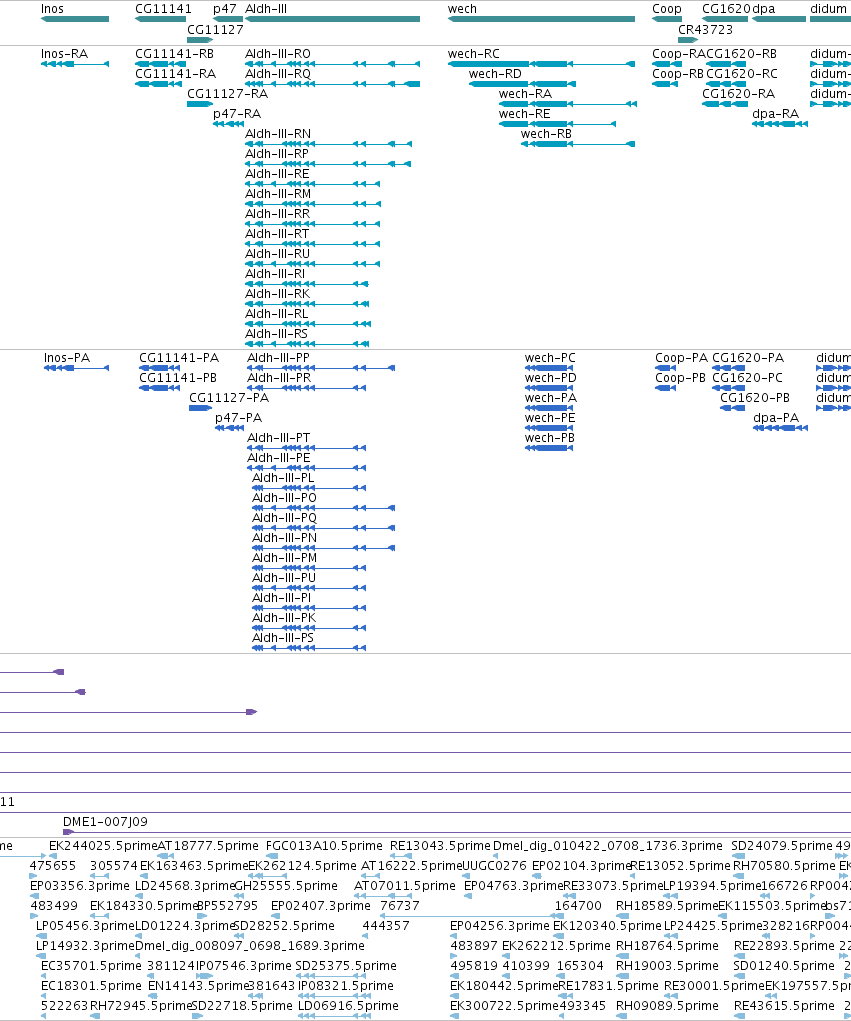Select the Aldh-III-RM transcript label

(278, 194)
